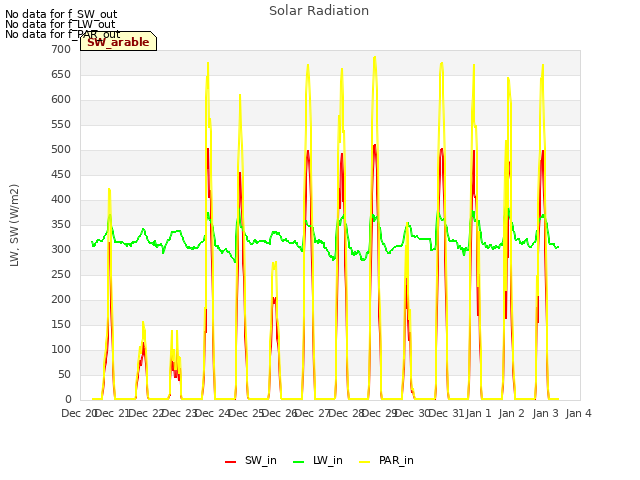Click the Dec 22 x-axis label
640x480 pixels.
pyautogui.click(x=146, y=413)
